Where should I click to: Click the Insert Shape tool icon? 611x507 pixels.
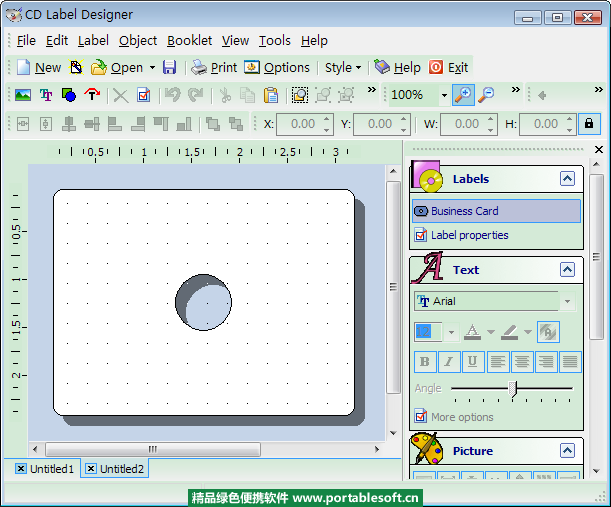[69, 95]
